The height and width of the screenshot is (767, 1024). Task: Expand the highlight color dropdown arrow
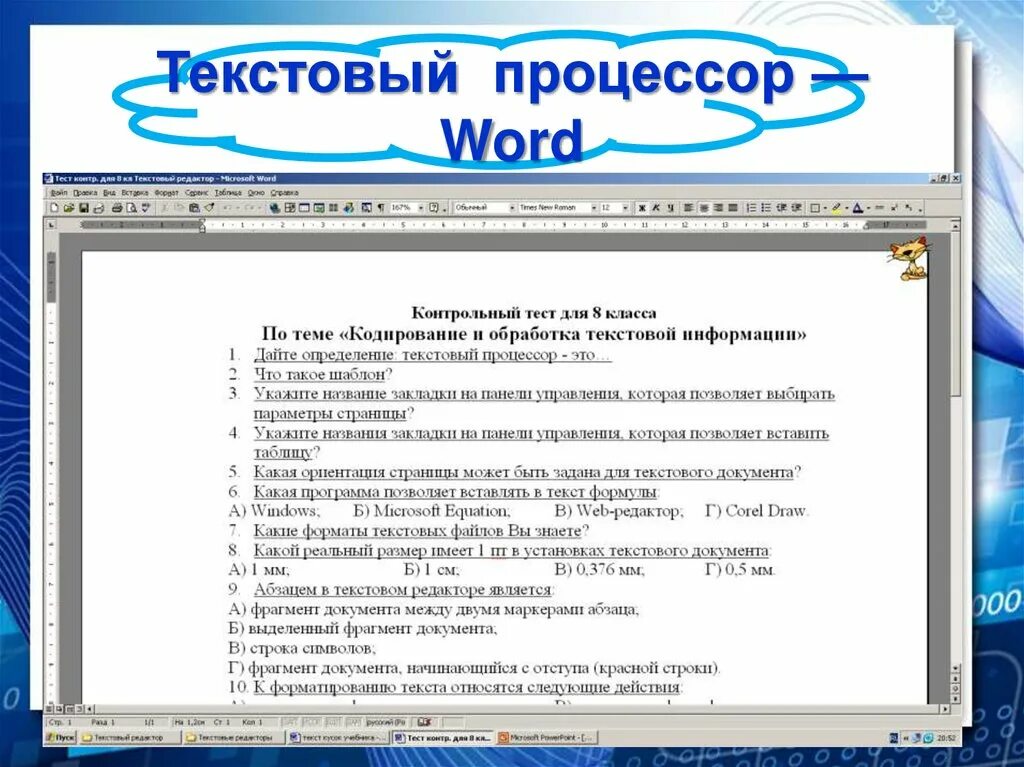tap(846, 208)
